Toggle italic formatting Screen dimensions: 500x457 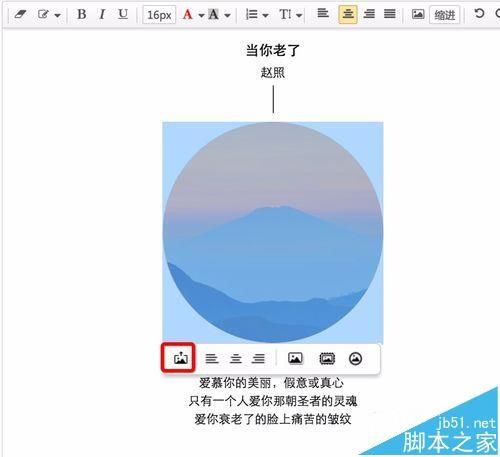click(102, 14)
